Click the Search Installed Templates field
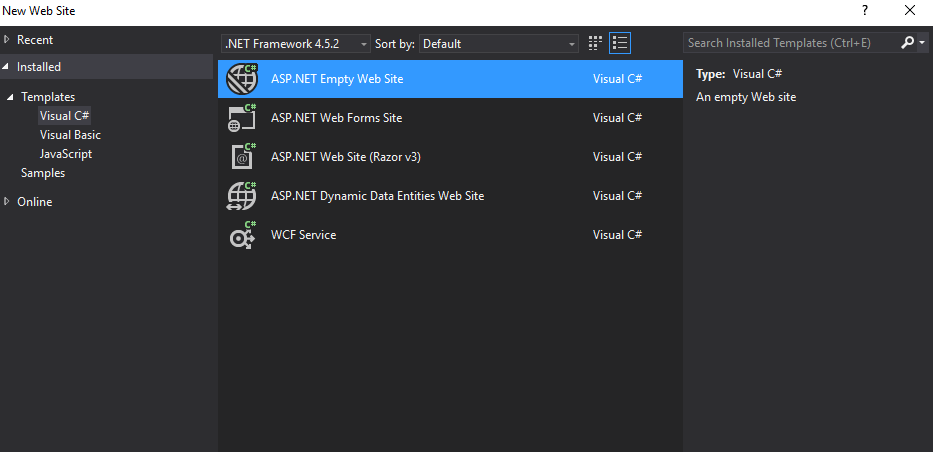 tap(790, 43)
